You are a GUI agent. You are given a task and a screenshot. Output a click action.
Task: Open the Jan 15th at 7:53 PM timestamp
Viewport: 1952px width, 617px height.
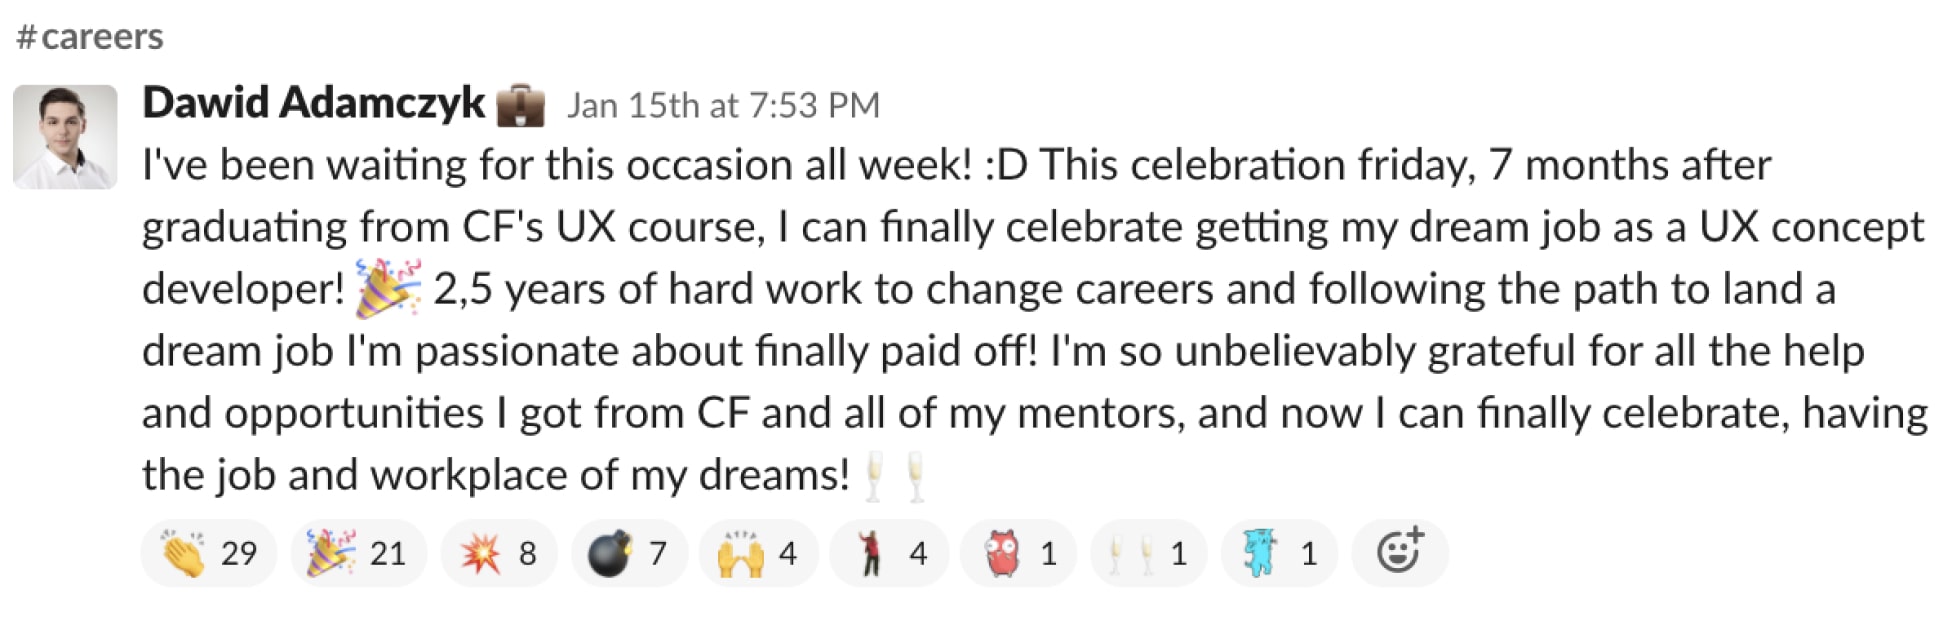point(723,105)
